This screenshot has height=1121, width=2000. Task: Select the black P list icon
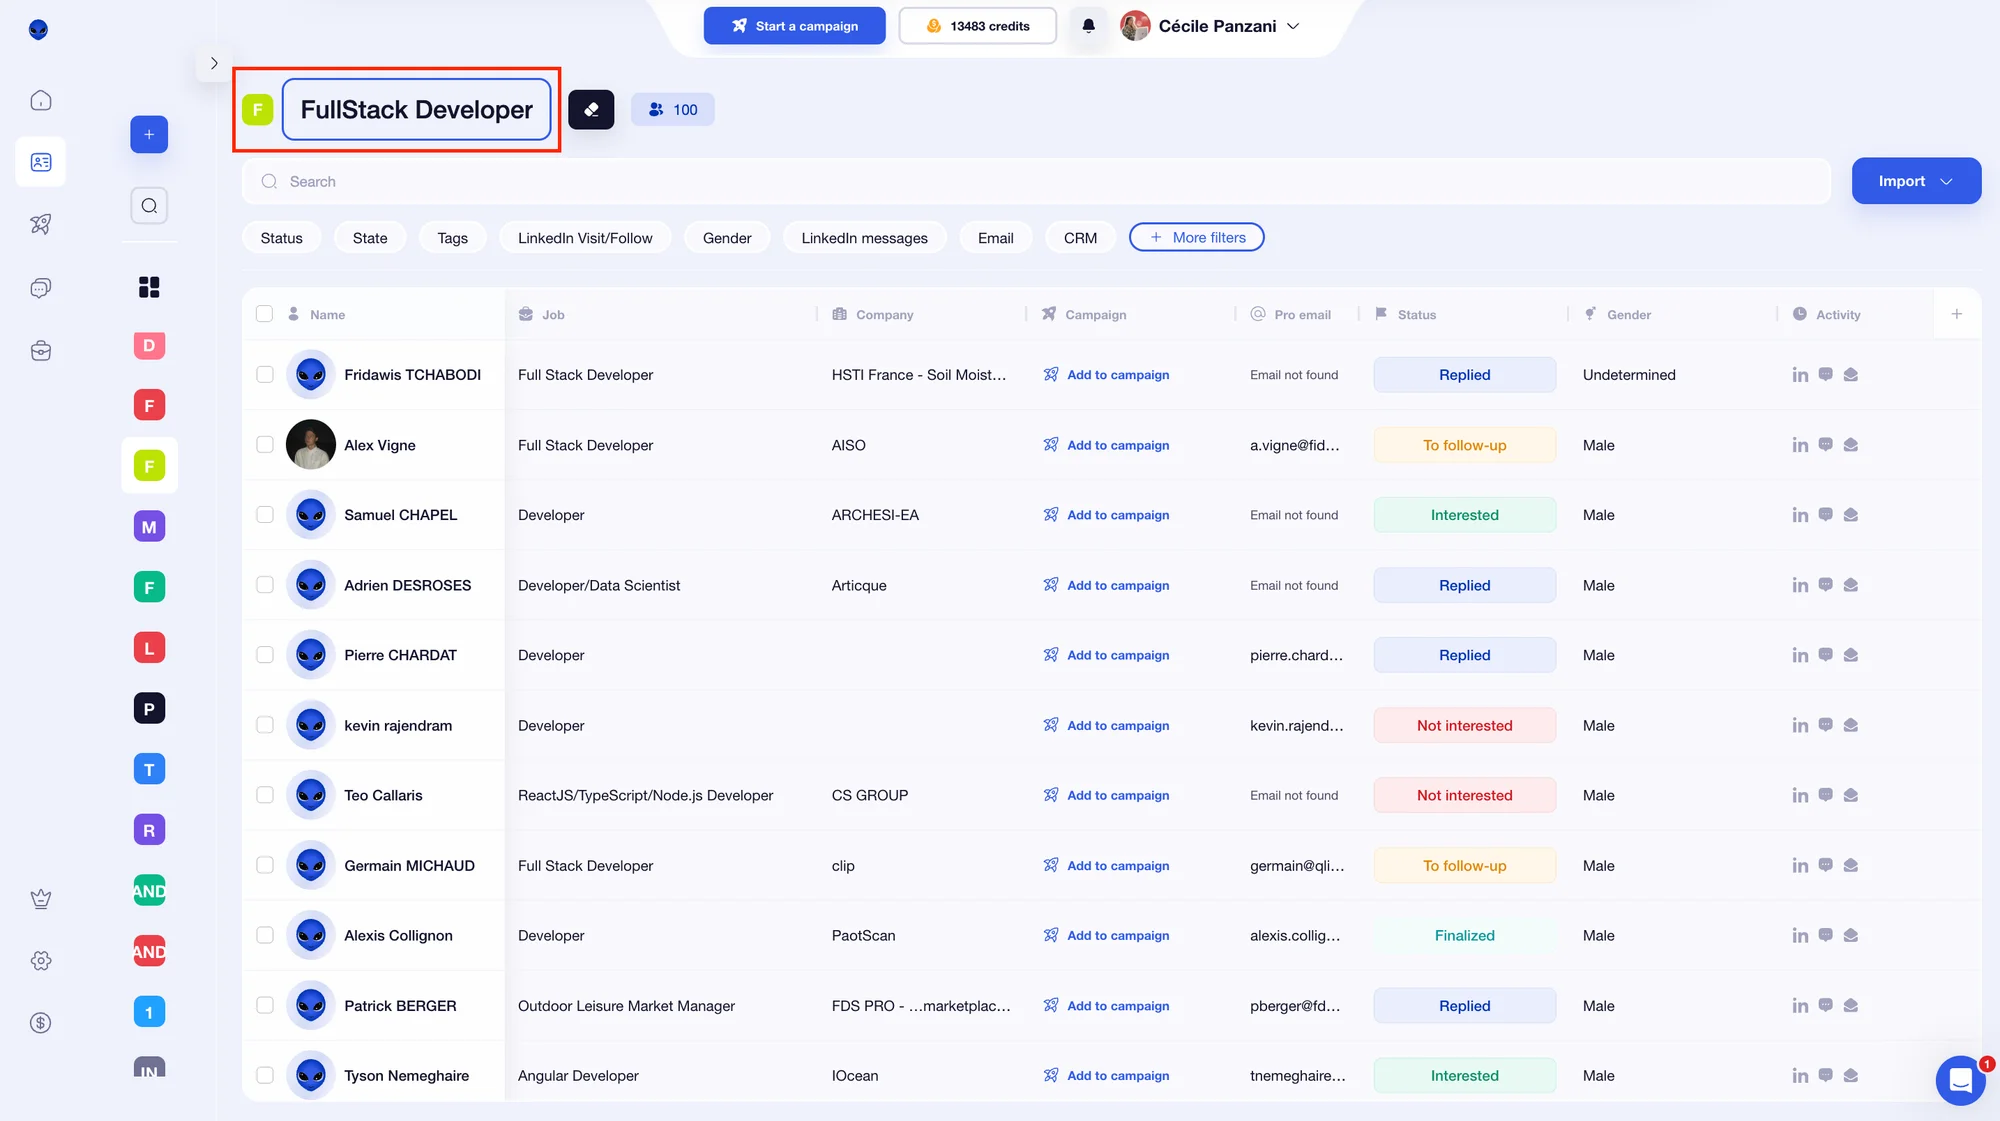pos(149,709)
